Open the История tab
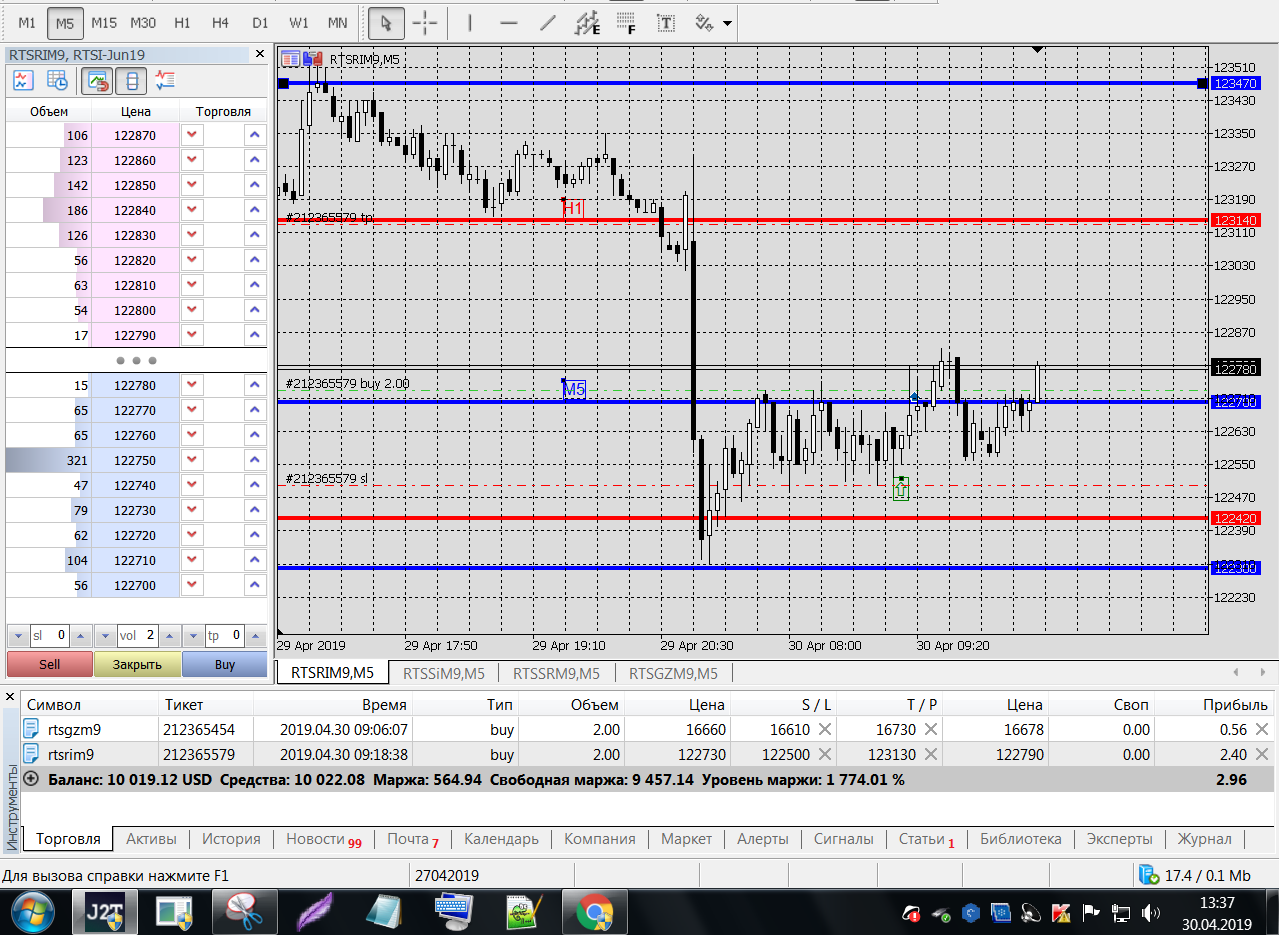 click(231, 839)
